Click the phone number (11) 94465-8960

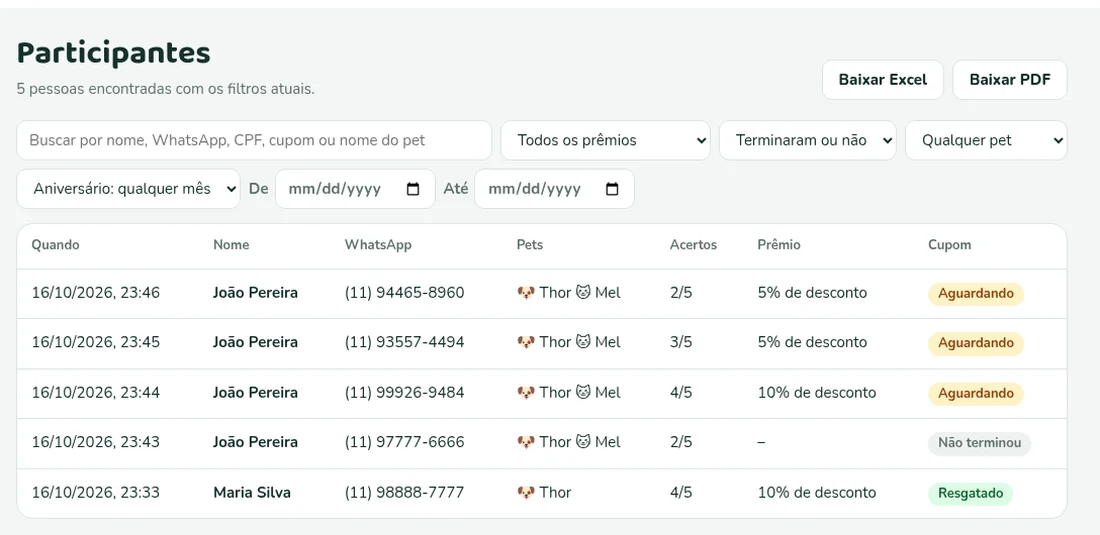pos(404,292)
